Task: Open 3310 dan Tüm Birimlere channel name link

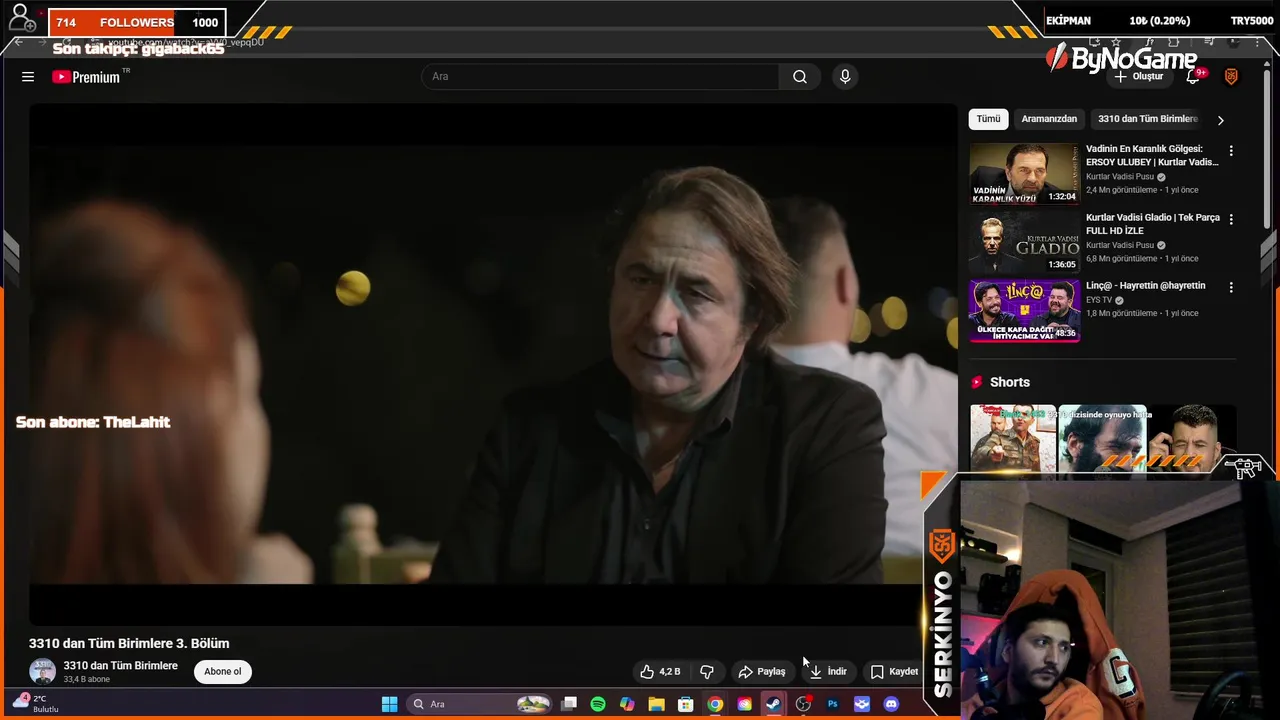Action: pyautogui.click(x=121, y=666)
